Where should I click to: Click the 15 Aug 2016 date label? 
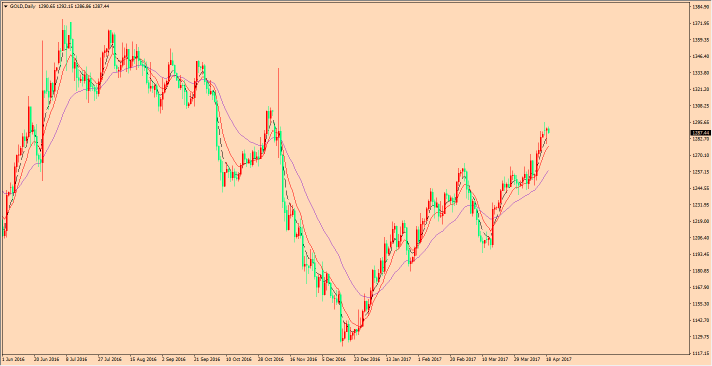tap(143, 359)
